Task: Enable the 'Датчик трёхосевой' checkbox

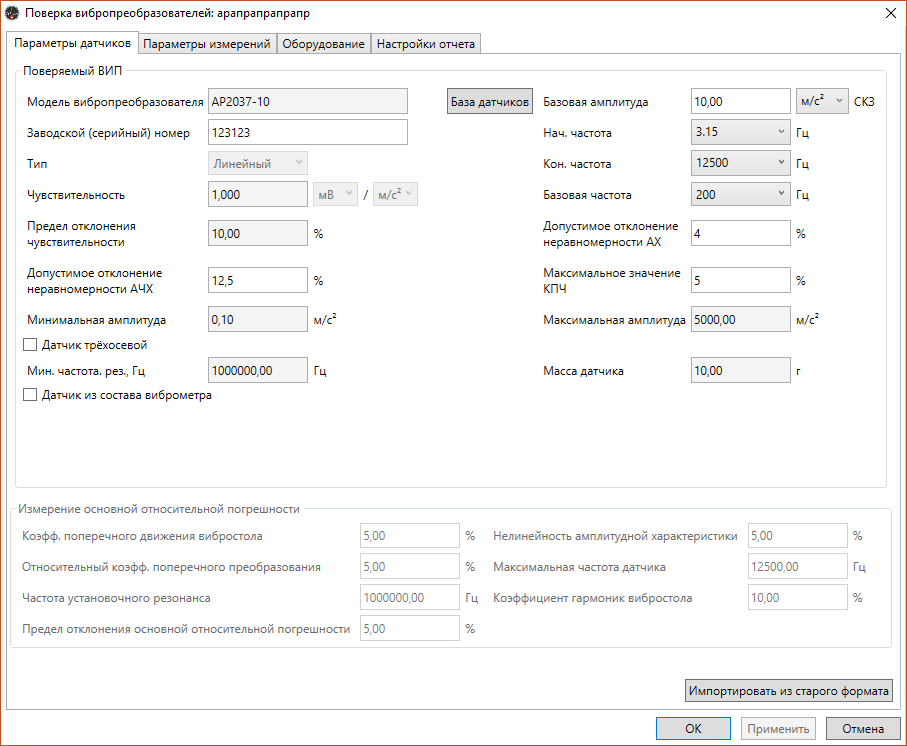Action: 30,345
